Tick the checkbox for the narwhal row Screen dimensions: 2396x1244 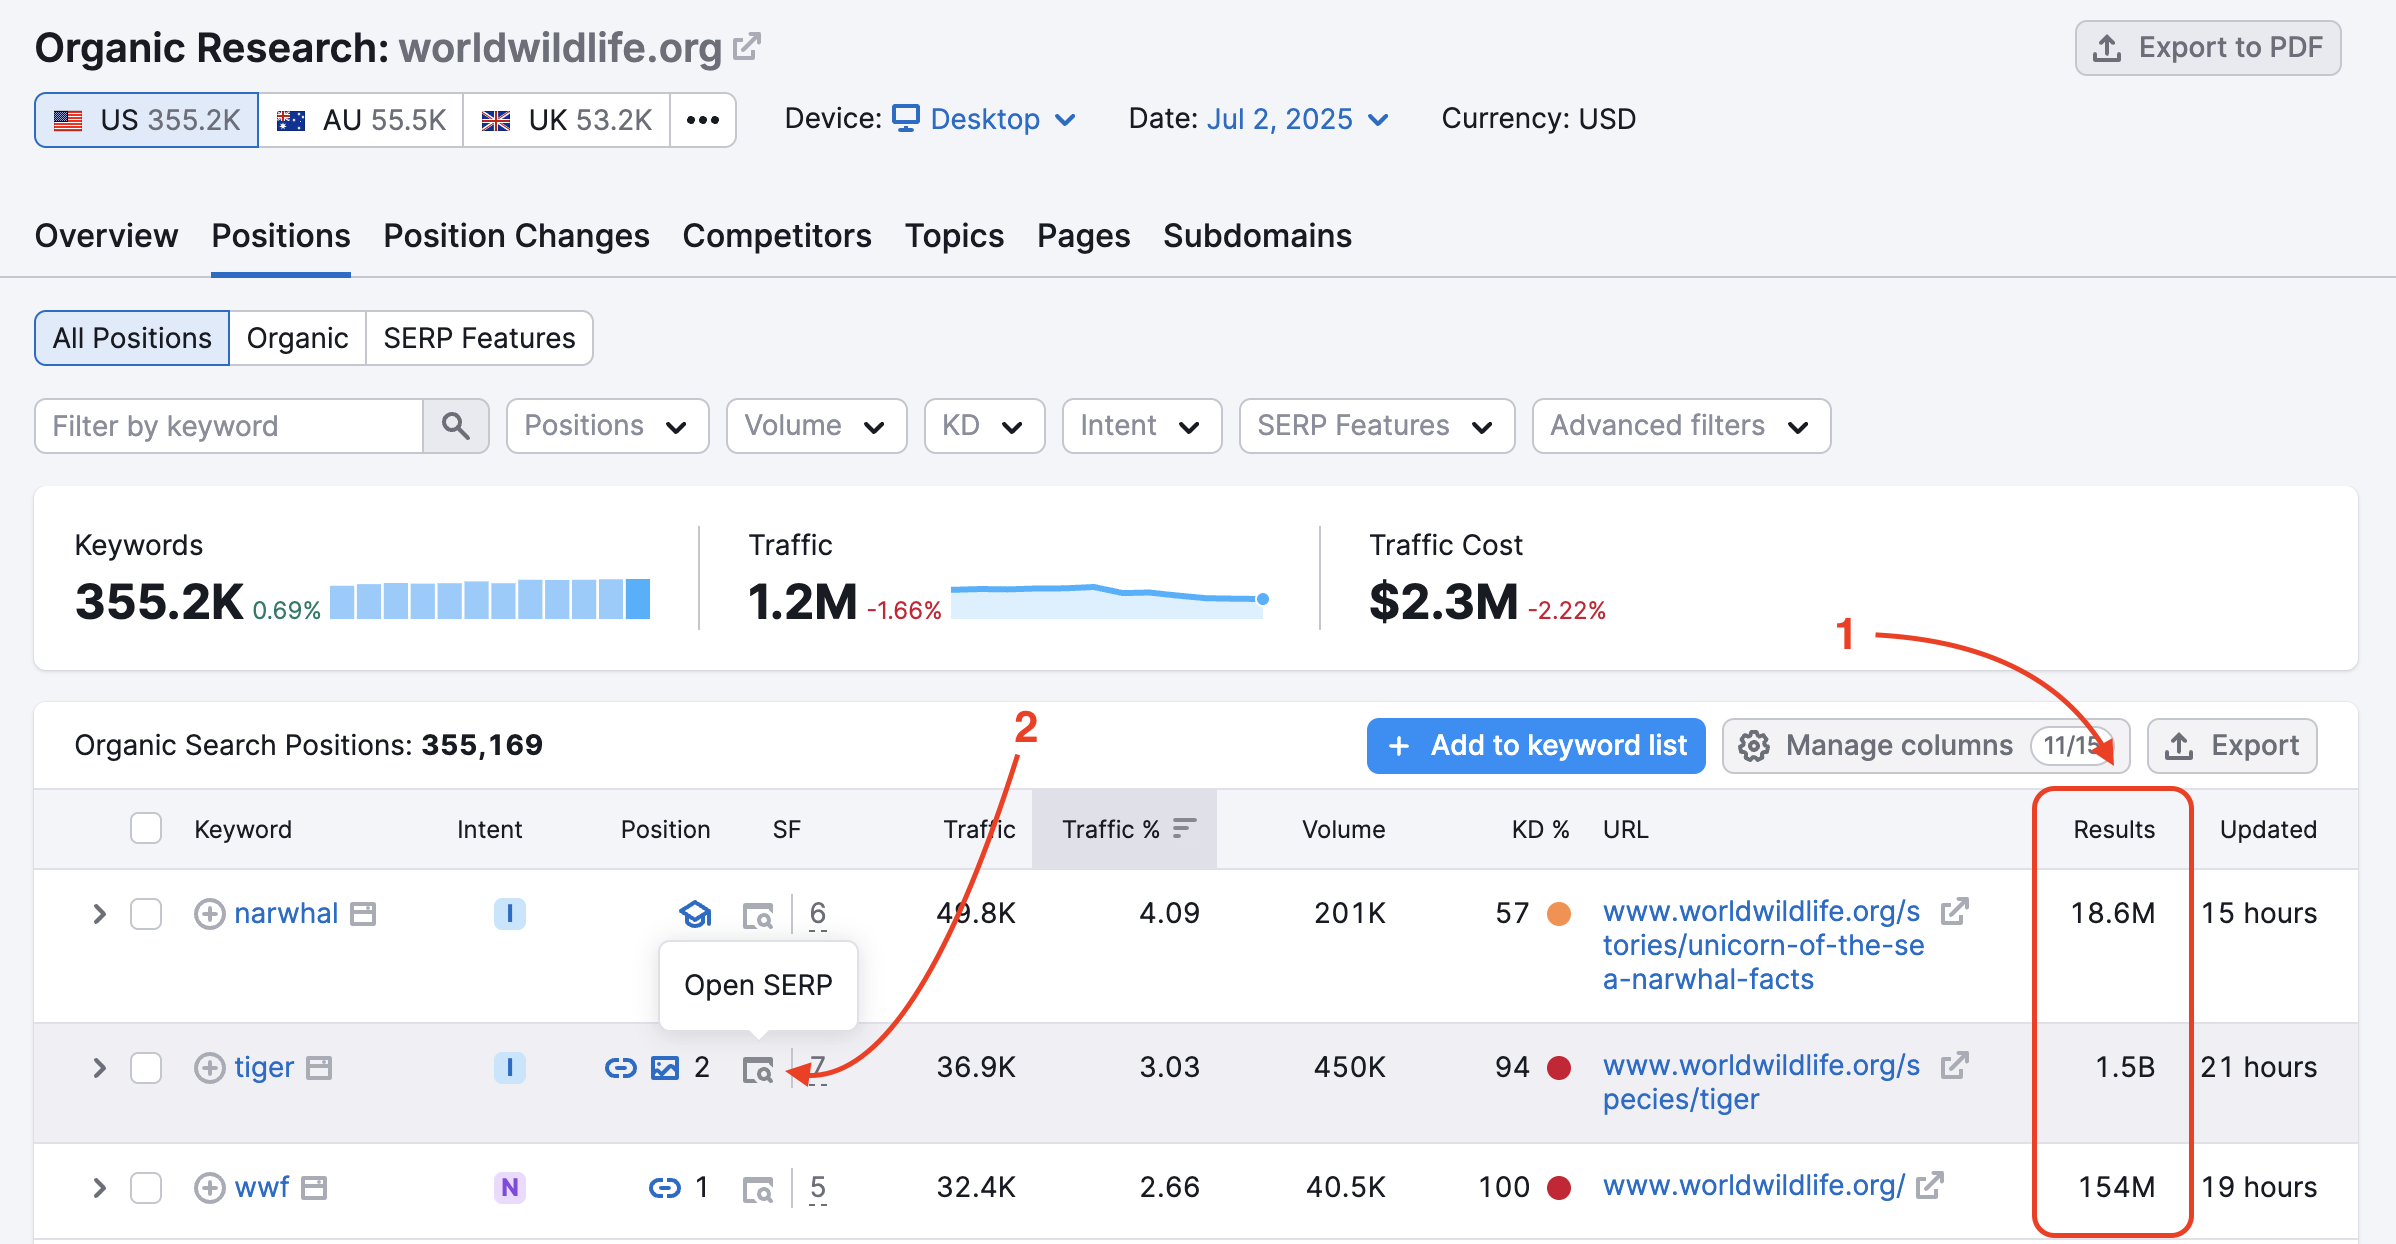coord(146,914)
